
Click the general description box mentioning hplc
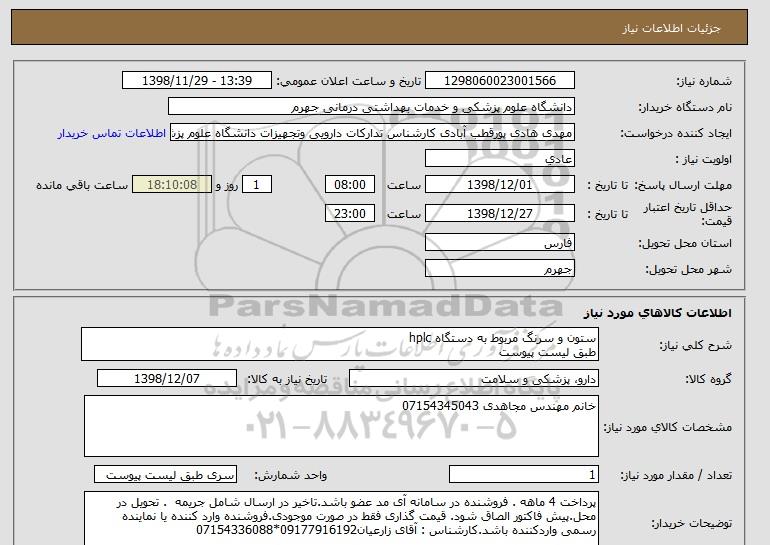tap(340, 344)
